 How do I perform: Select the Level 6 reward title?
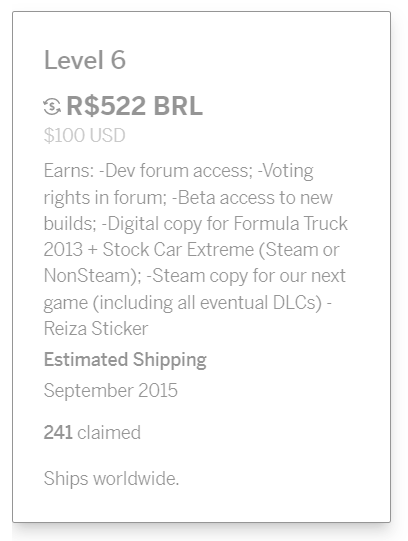[85, 60]
